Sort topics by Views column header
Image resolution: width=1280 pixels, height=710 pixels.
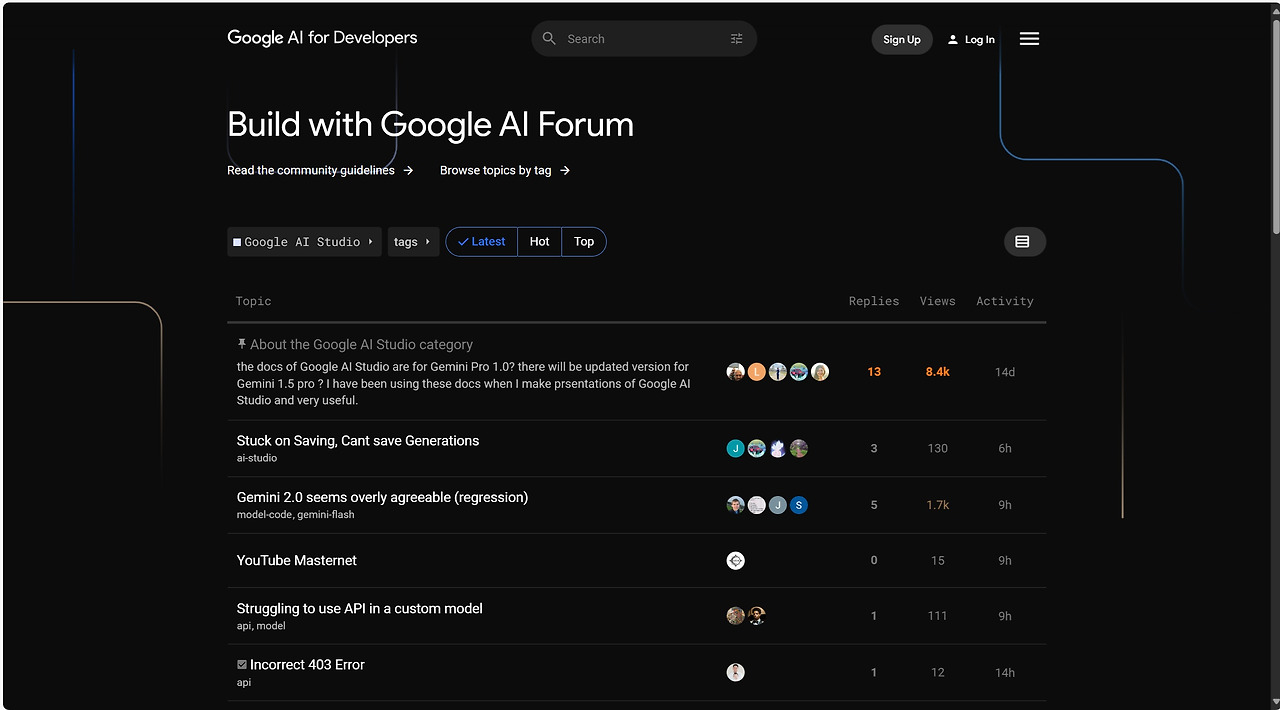point(937,301)
